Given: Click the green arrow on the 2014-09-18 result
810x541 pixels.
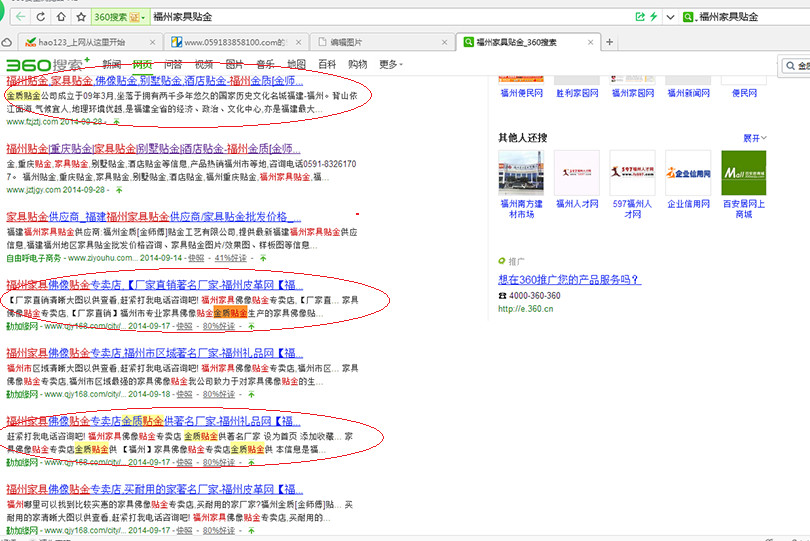Looking at the screenshot, I should 251,394.
